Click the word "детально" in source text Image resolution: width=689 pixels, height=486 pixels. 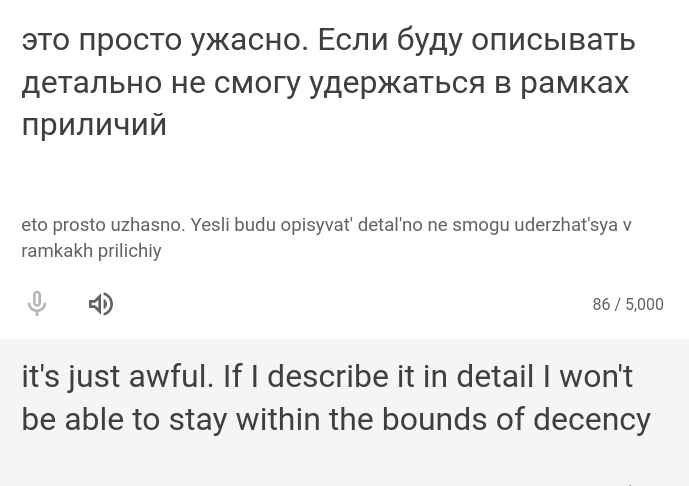click(x=92, y=83)
